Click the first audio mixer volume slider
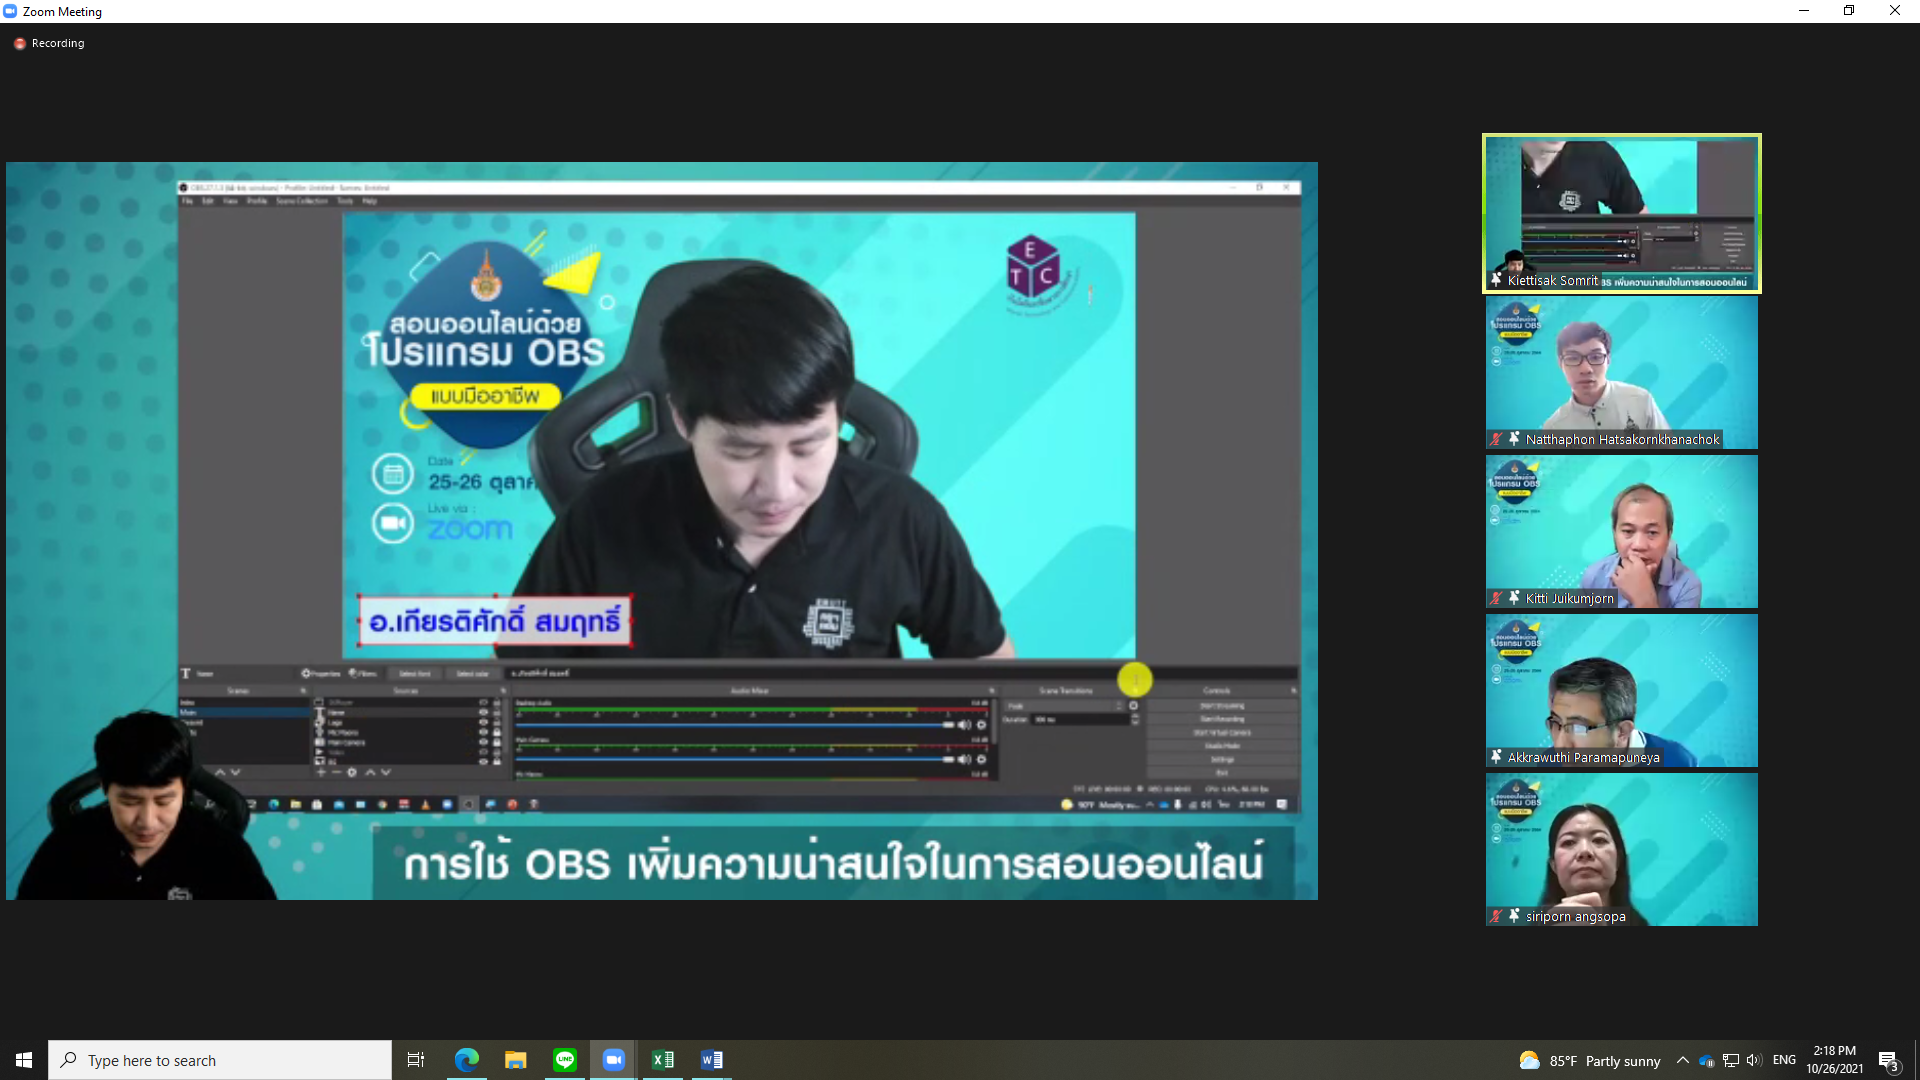 pyautogui.click(x=735, y=725)
